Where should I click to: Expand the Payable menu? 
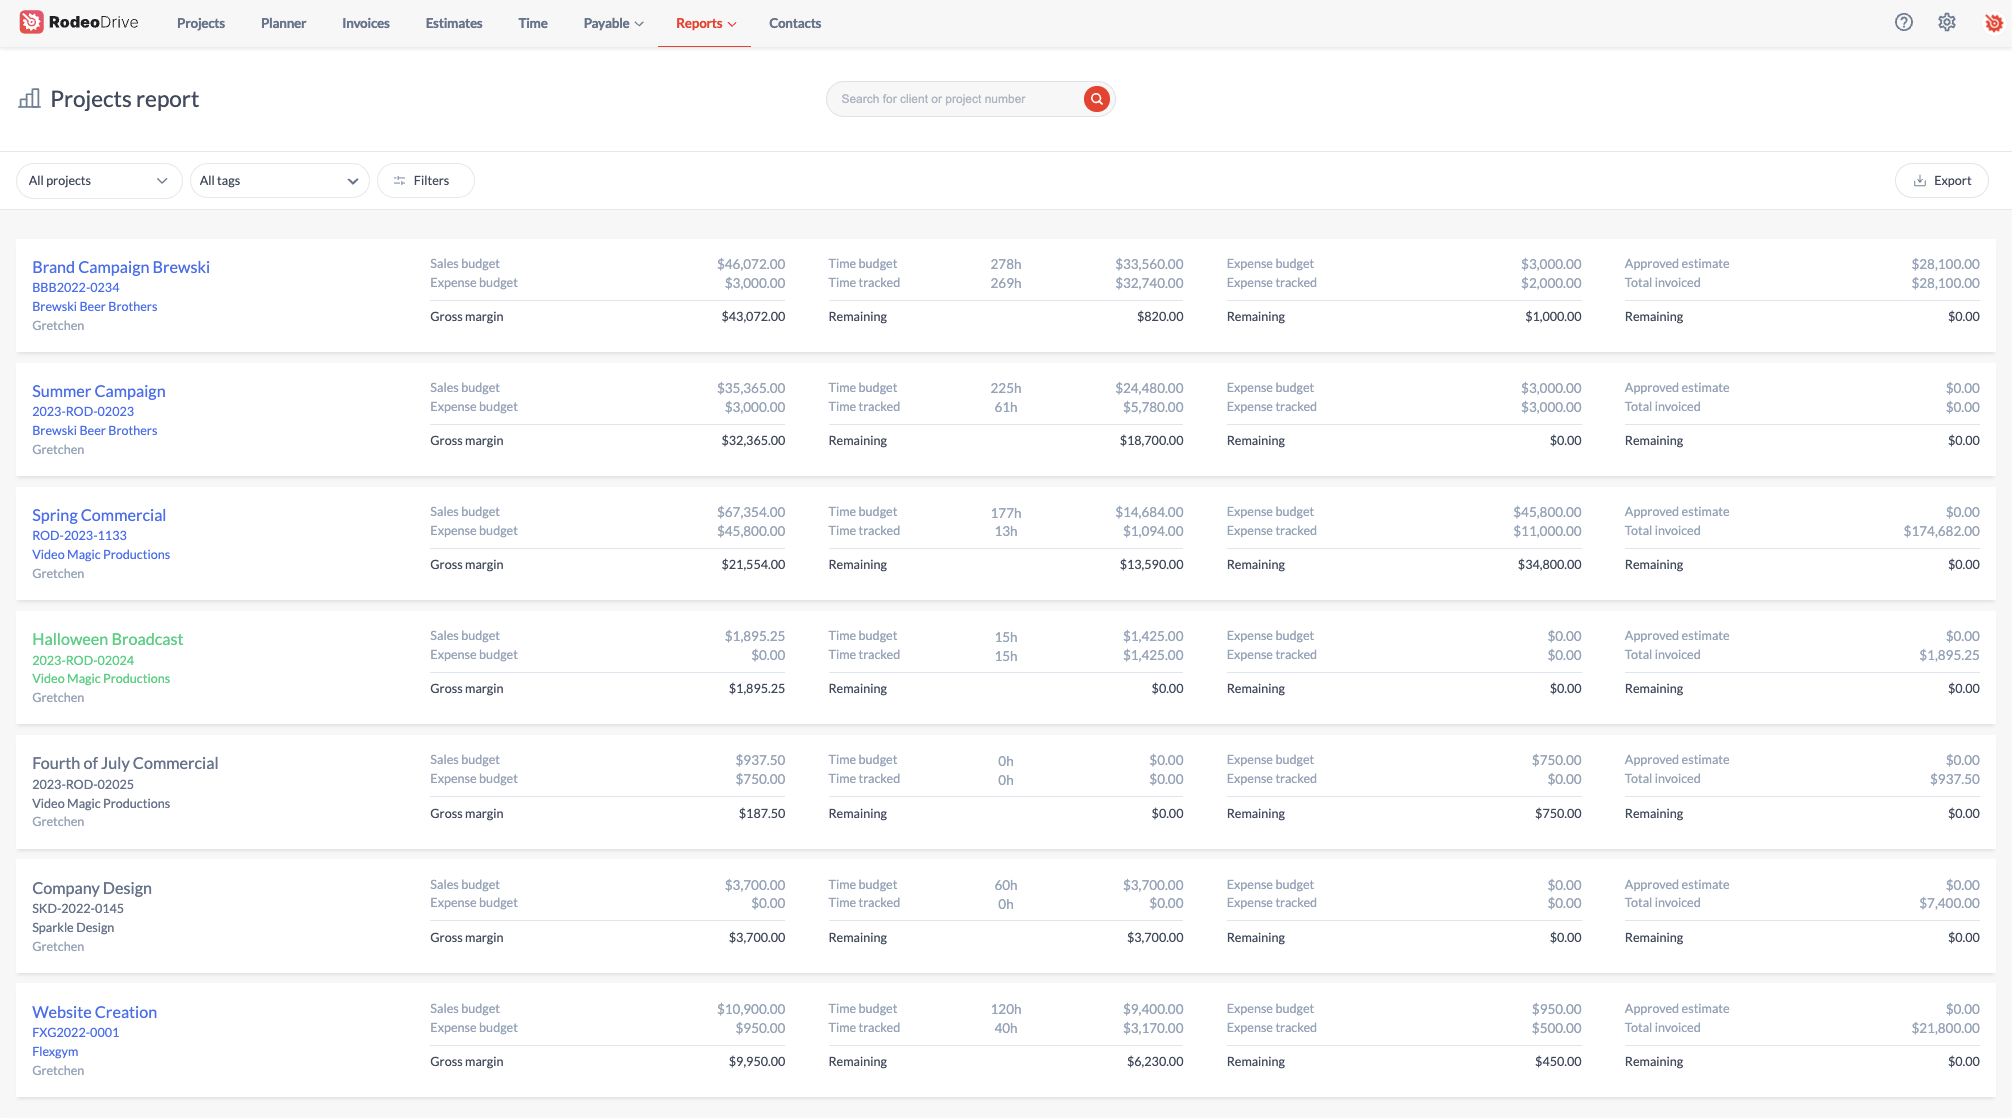612,23
